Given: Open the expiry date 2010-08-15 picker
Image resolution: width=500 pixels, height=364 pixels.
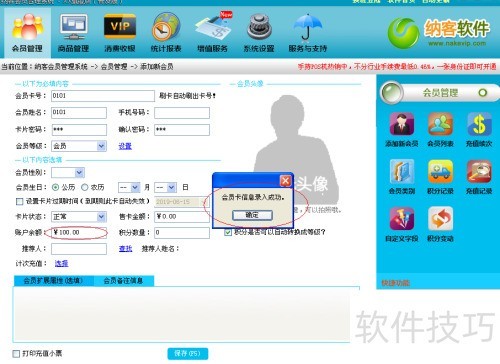Looking at the screenshot, I should coord(181,202).
